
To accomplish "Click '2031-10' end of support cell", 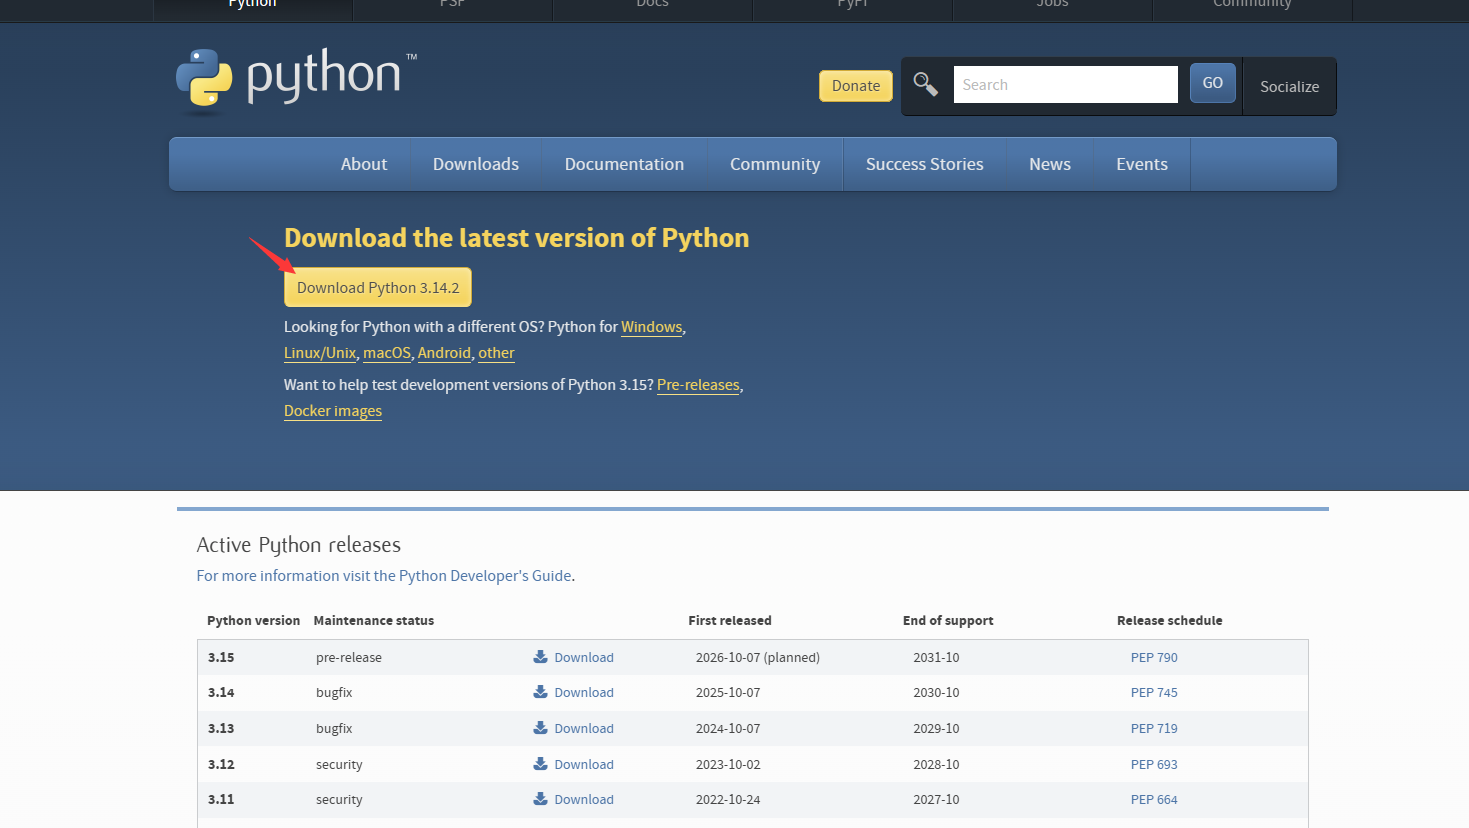I will (936, 657).
